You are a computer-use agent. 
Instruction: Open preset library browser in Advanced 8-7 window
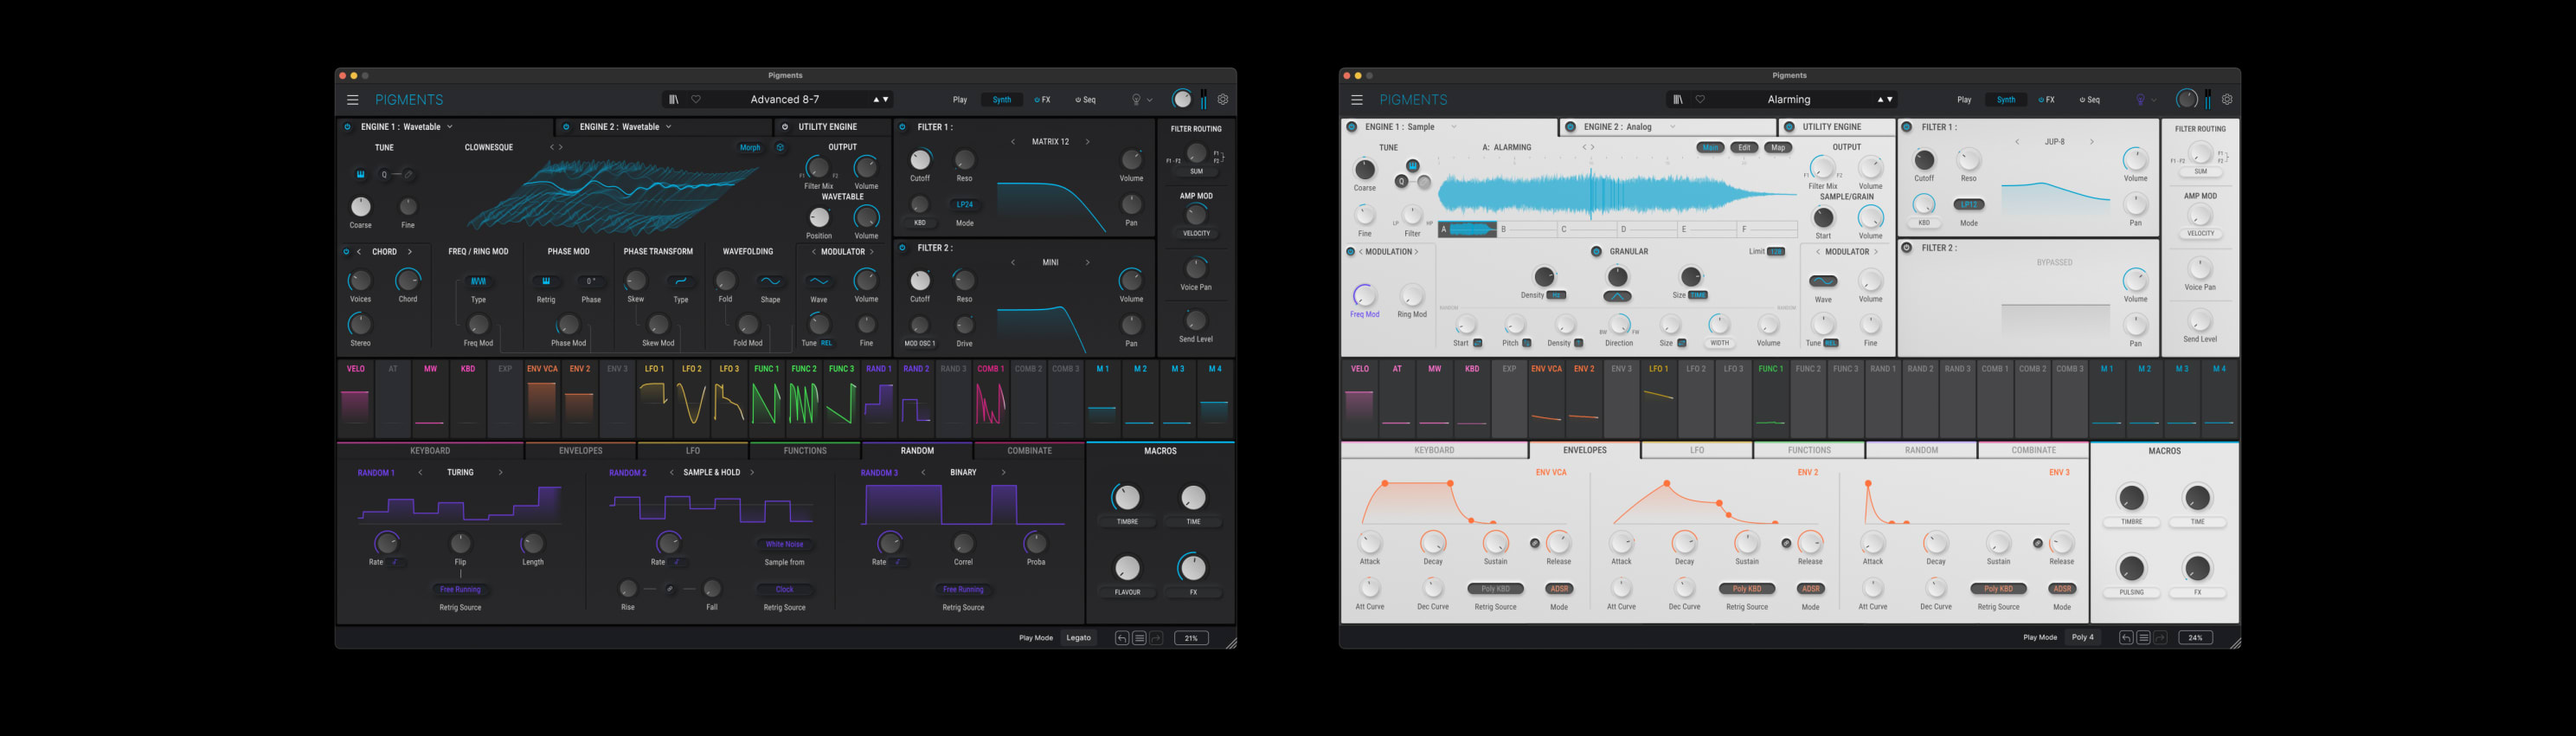click(674, 100)
